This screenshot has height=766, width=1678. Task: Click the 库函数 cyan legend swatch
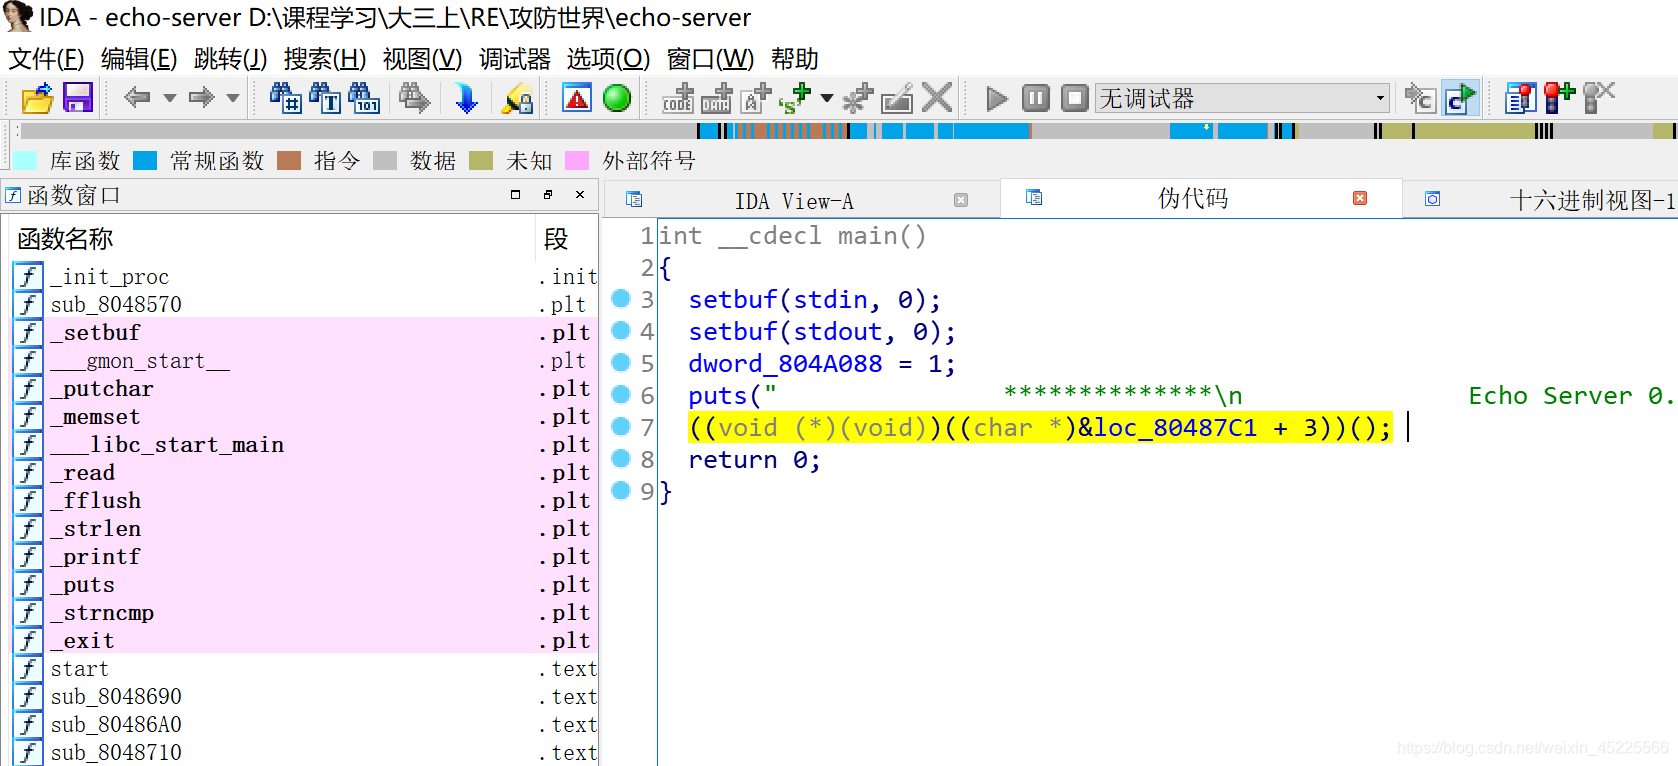[x=26, y=161]
